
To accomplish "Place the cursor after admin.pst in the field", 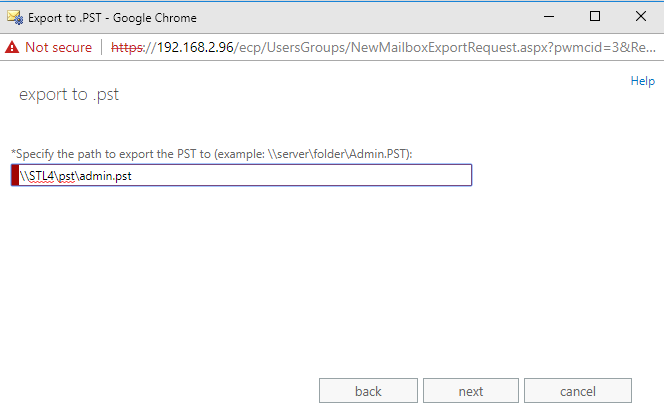I will coord(133,175).
